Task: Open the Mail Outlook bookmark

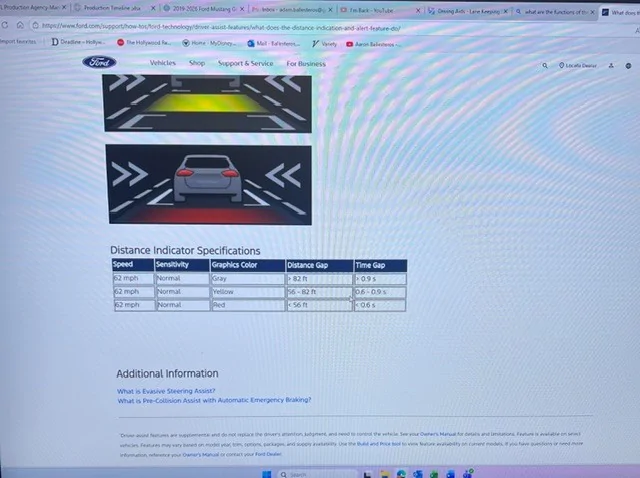Action: 273,43
